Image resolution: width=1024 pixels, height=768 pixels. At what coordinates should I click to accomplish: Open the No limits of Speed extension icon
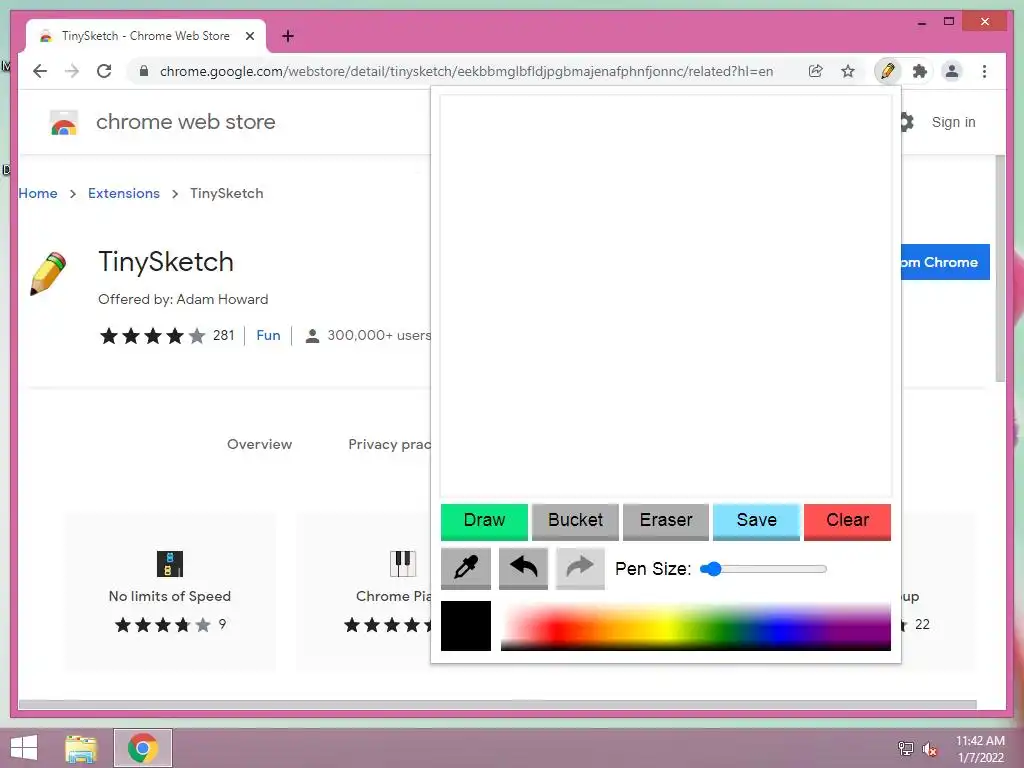[170, 564]
